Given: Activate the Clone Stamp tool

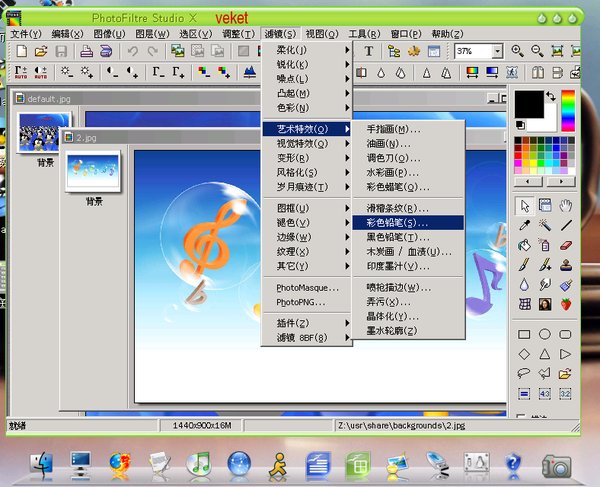Looking at the screenshot, I should 566,265.
